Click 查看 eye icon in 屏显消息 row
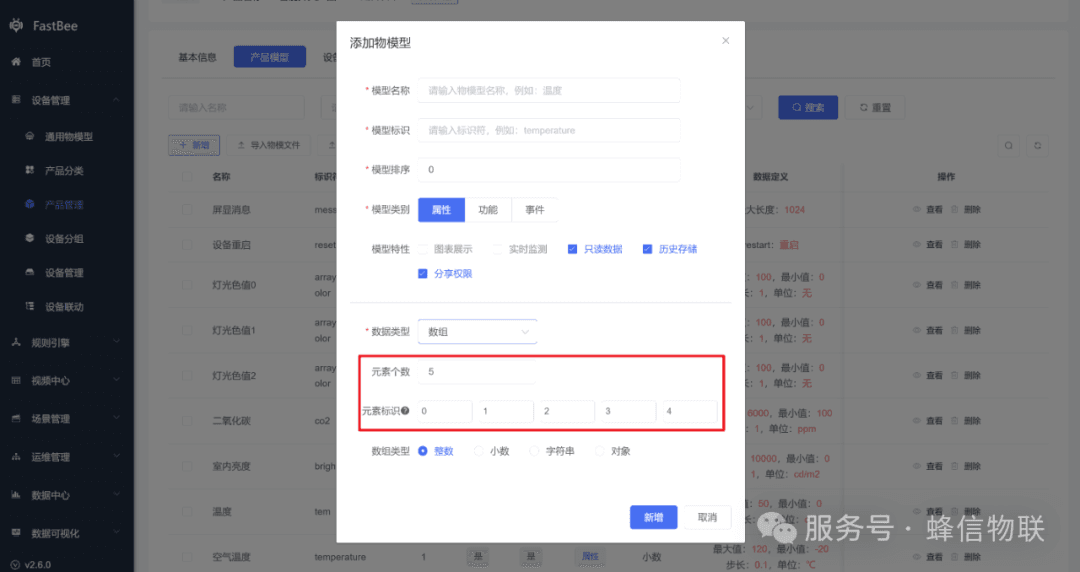The height and width of the screenshot is (572, 1080). 917,210
